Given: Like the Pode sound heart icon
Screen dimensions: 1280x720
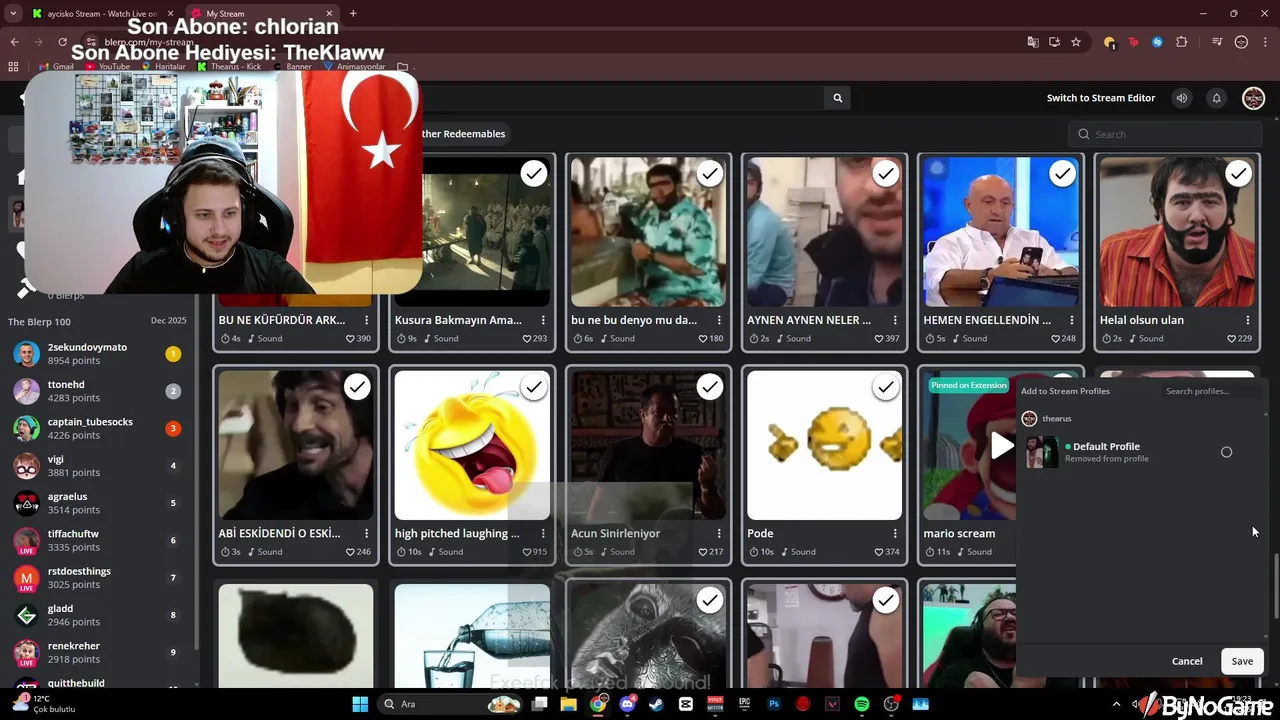Looking at the screenshot, I should click(878, 552).
